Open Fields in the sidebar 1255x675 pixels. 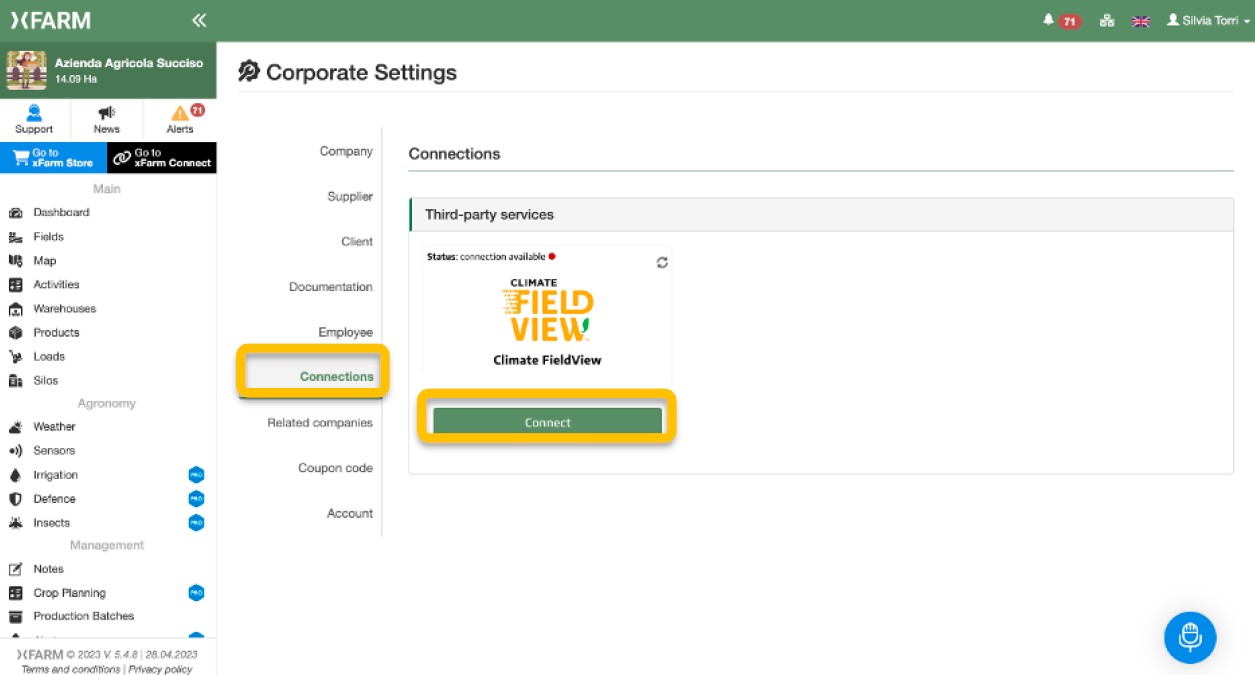tap(48, 237)
